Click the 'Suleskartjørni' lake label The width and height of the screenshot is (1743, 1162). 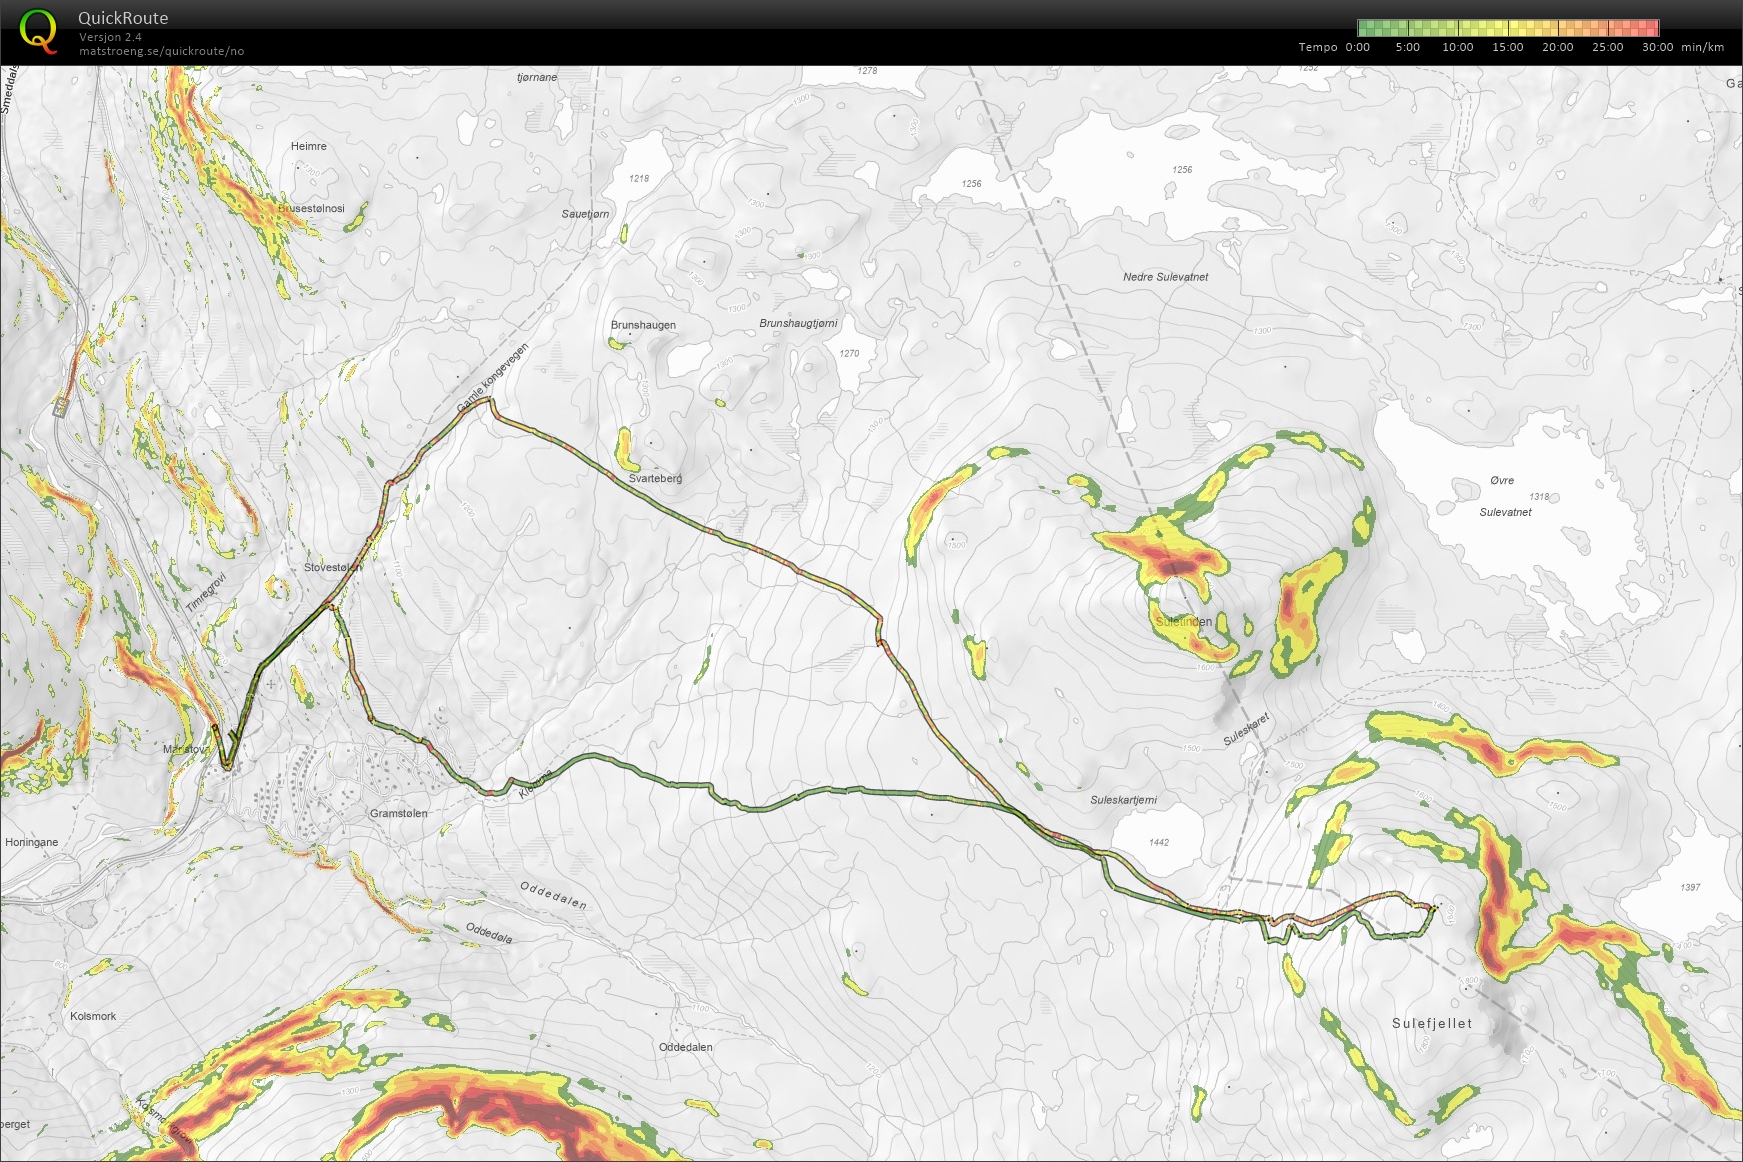(1123, 800)
